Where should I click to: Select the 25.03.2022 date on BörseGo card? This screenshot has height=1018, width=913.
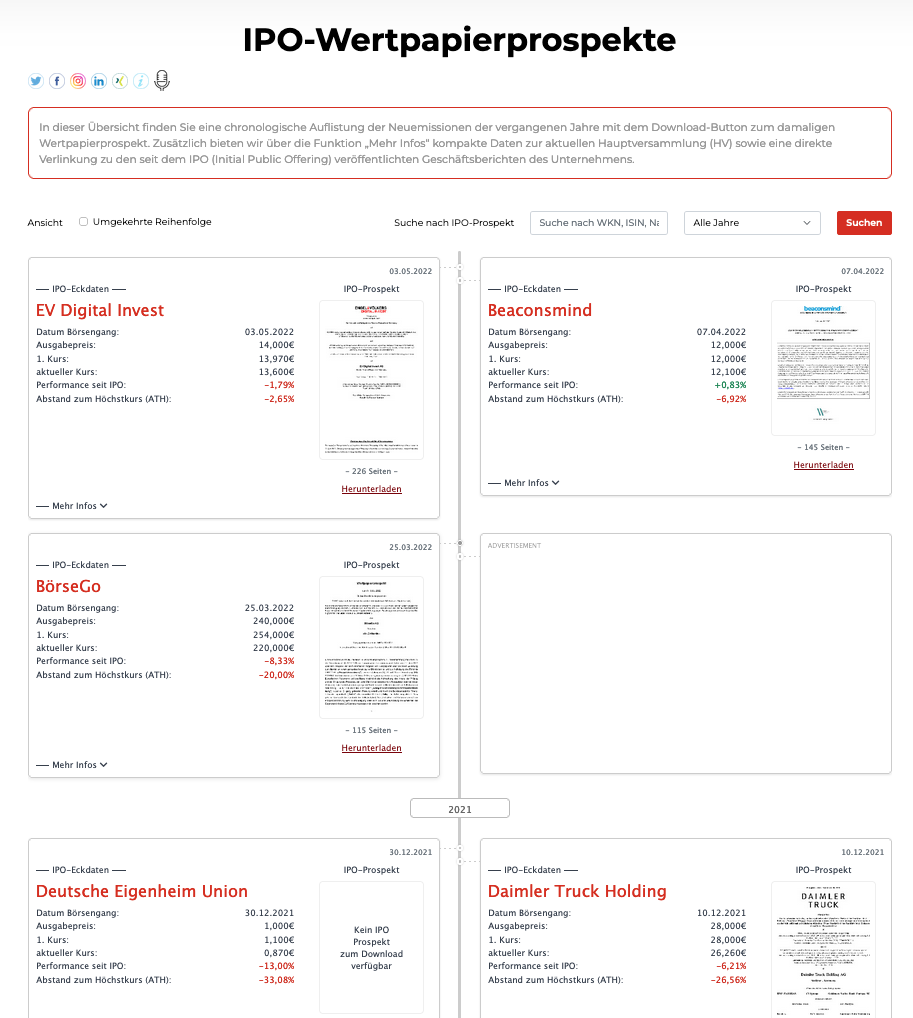tap(410, 547)
